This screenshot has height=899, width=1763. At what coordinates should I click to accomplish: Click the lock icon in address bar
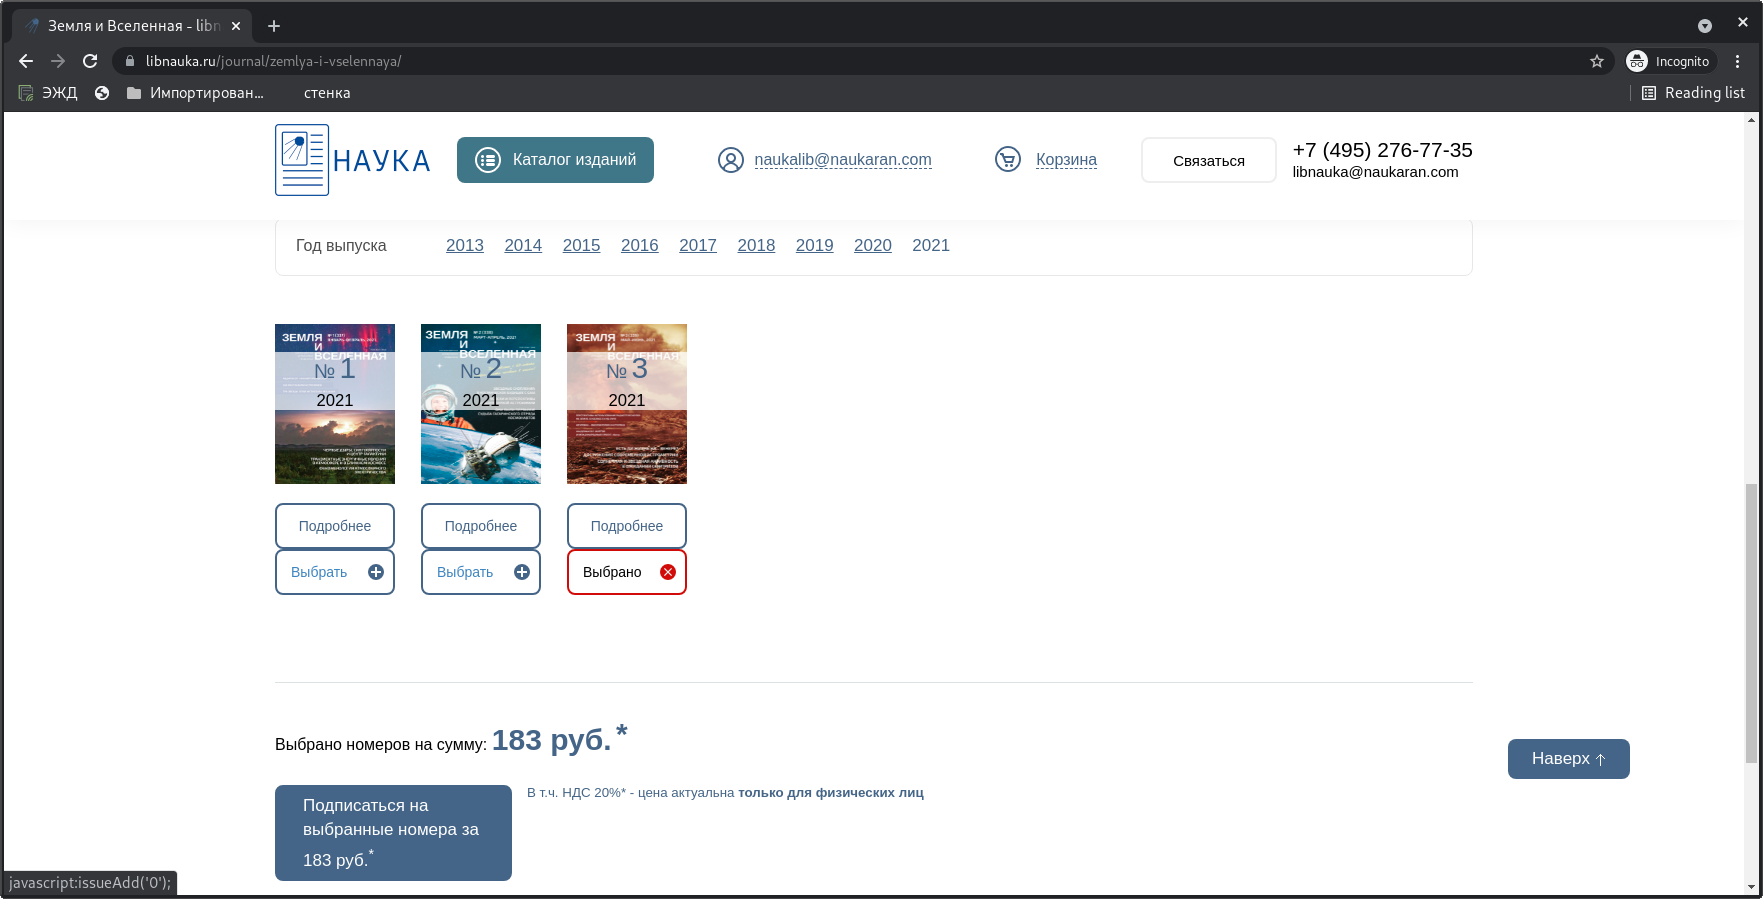click(129, 61)
